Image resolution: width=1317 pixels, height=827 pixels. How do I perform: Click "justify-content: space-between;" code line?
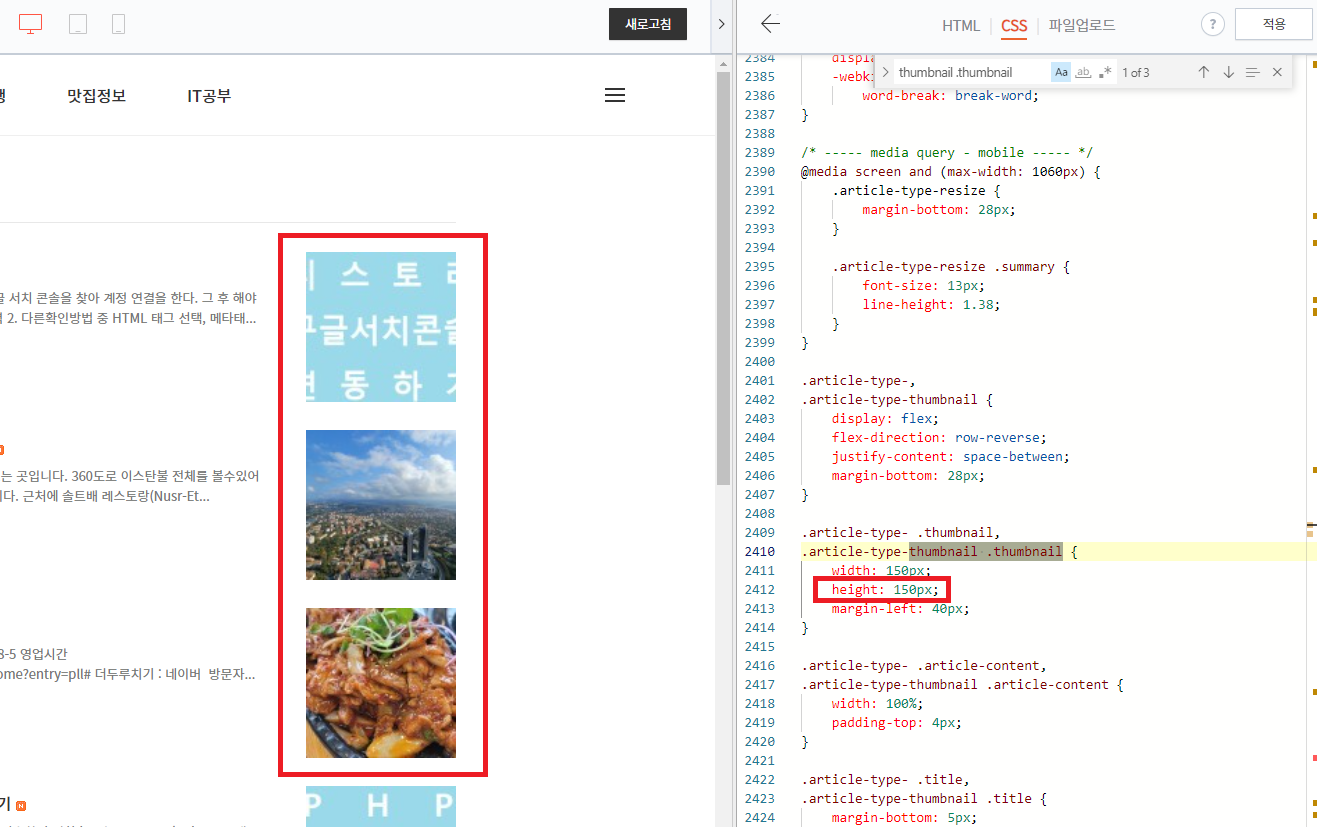(951, 456)
